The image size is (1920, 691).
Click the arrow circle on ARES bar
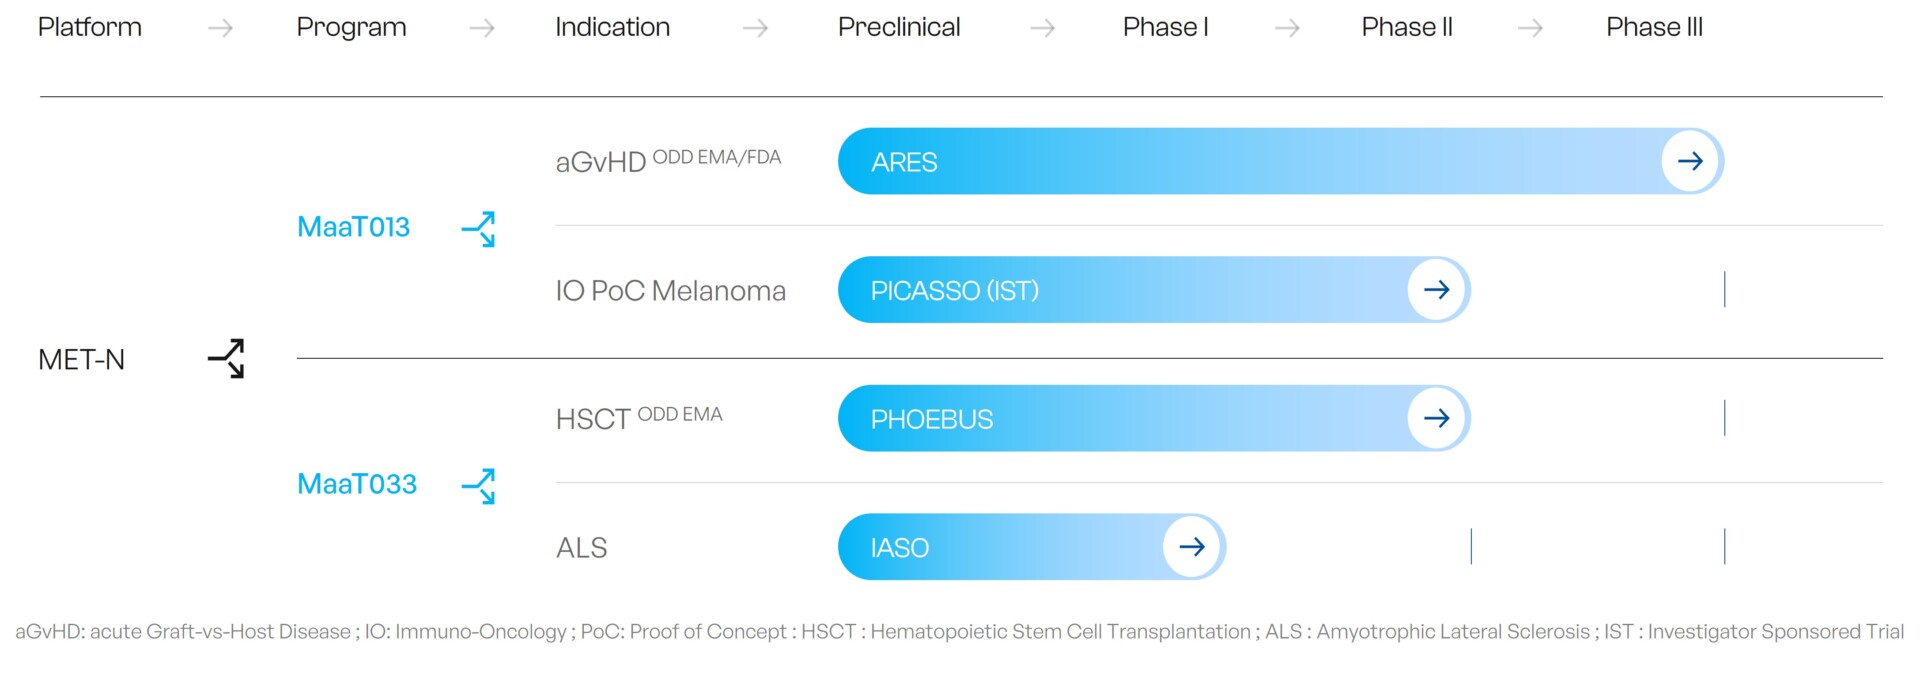(1690, 161)
